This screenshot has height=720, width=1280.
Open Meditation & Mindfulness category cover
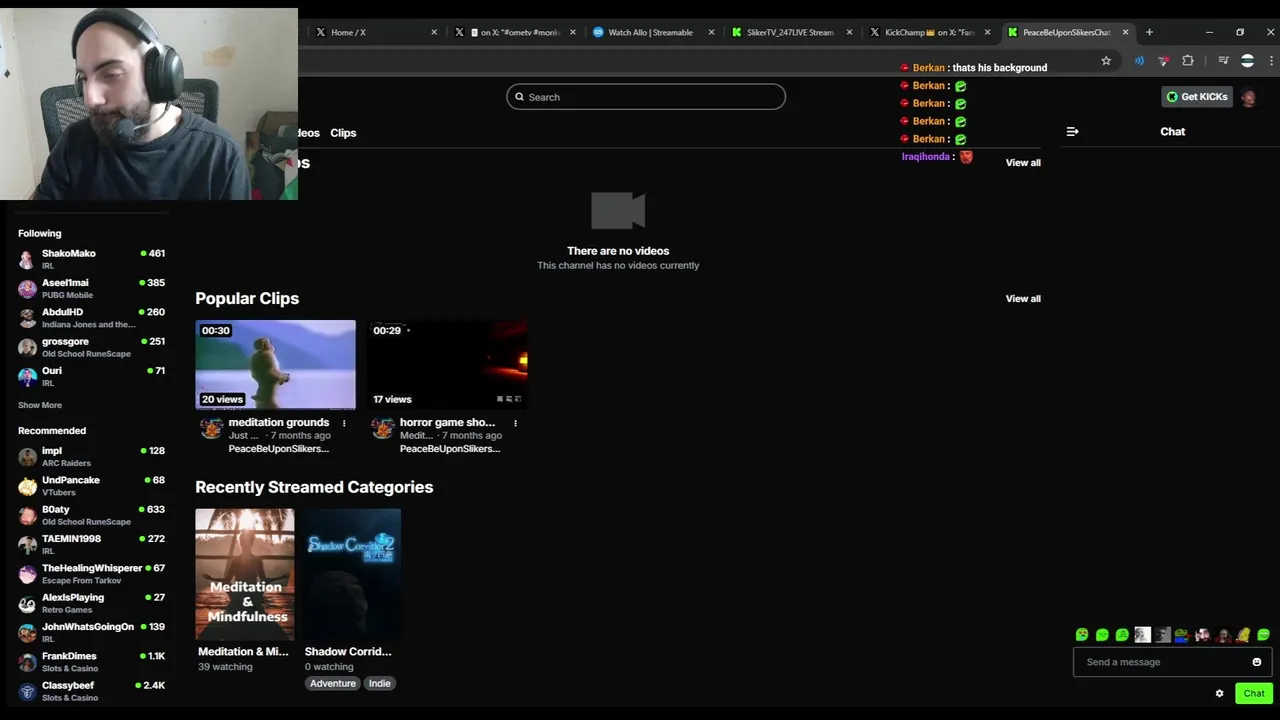click(245, 574)
